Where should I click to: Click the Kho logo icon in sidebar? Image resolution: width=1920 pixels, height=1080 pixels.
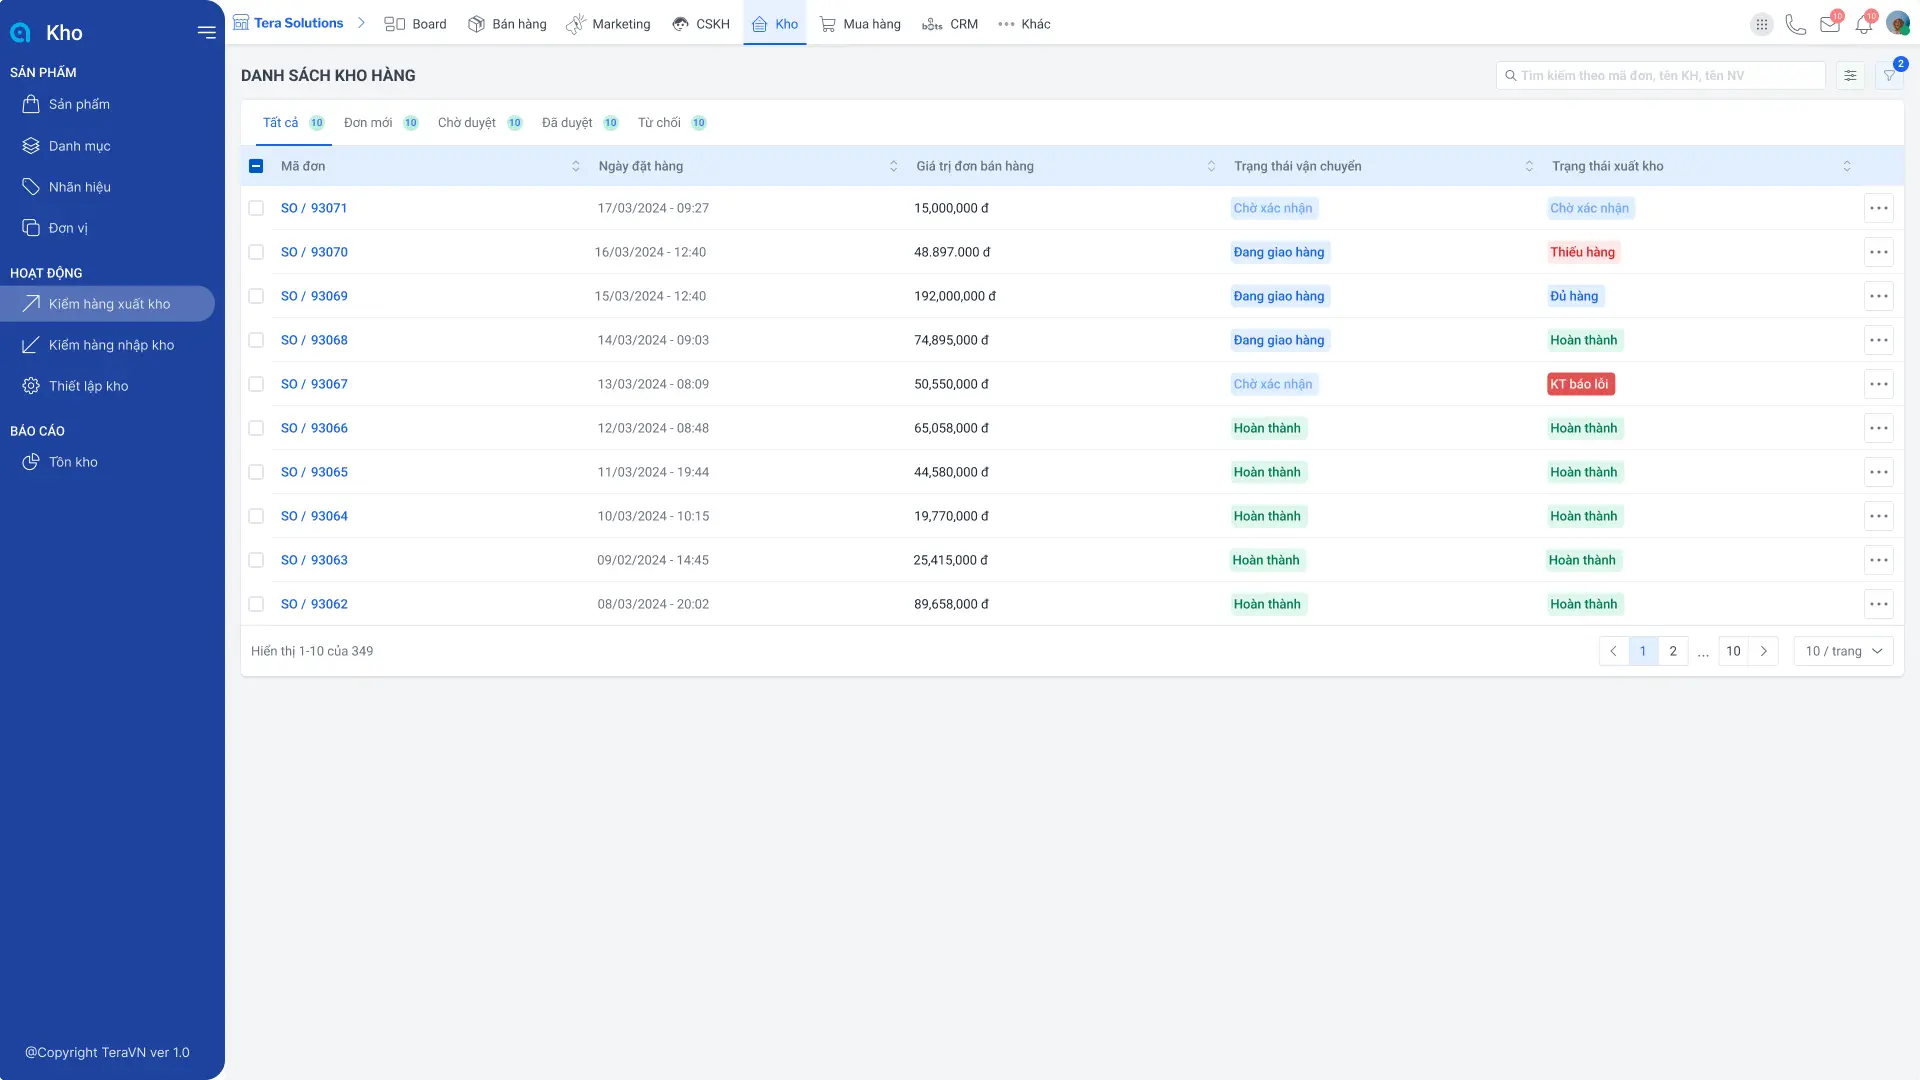pyautogui.click(x=20, y=33)
